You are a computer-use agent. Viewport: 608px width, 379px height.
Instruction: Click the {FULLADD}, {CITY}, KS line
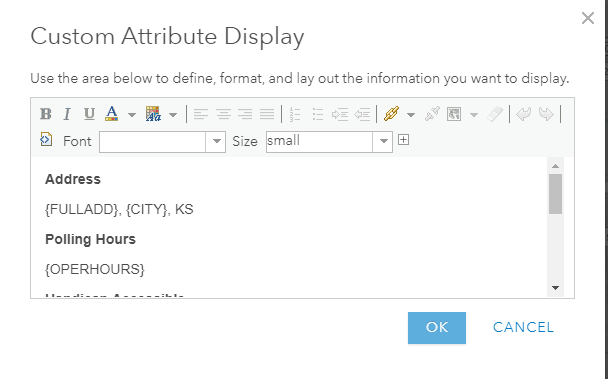click(119, 209)
